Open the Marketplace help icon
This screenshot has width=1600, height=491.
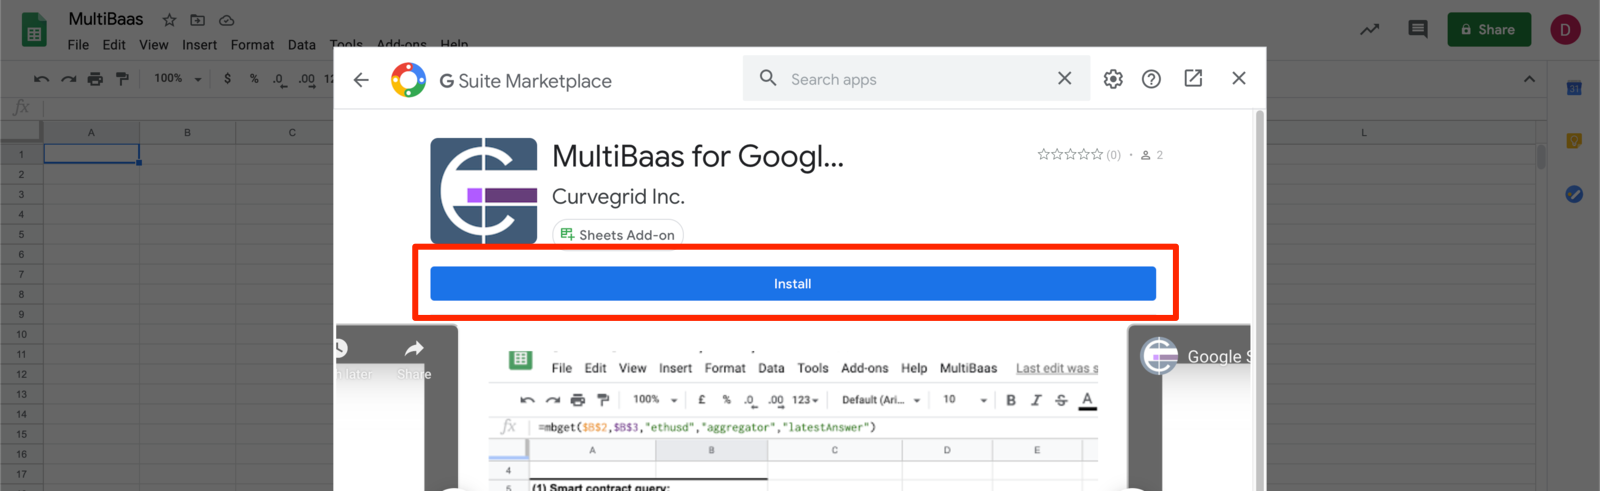click(1151, 79)
